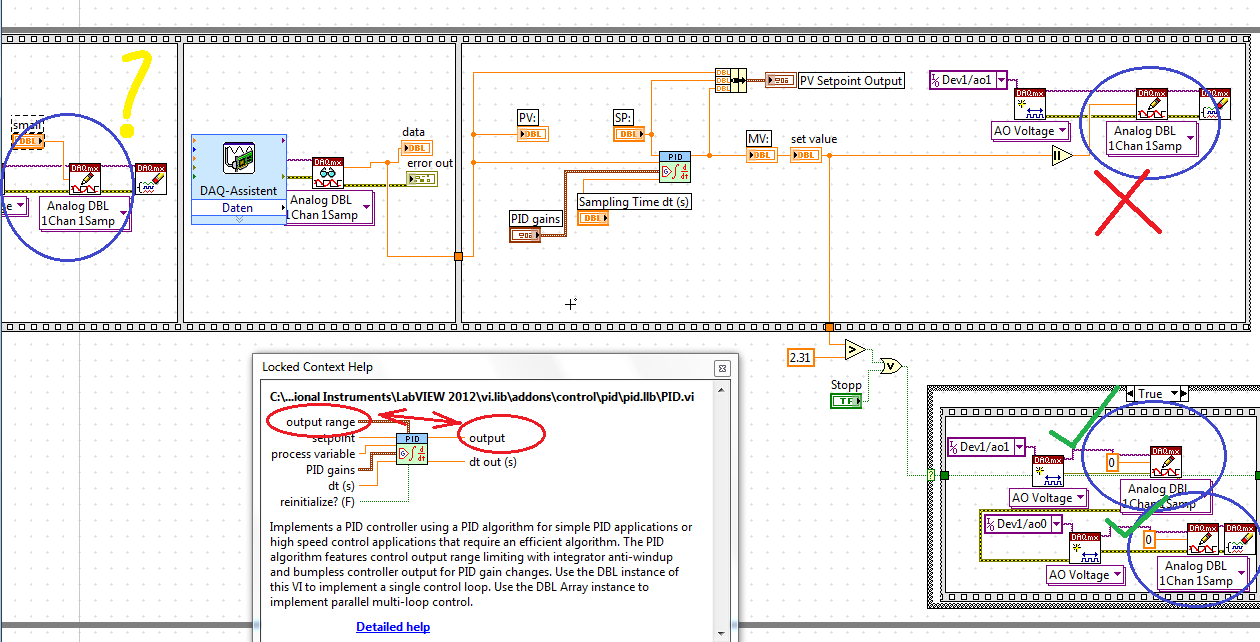The height and width of the screenshot is (642, 1260).
Task: Click the absolute value triangle node
Action: 1060,157
